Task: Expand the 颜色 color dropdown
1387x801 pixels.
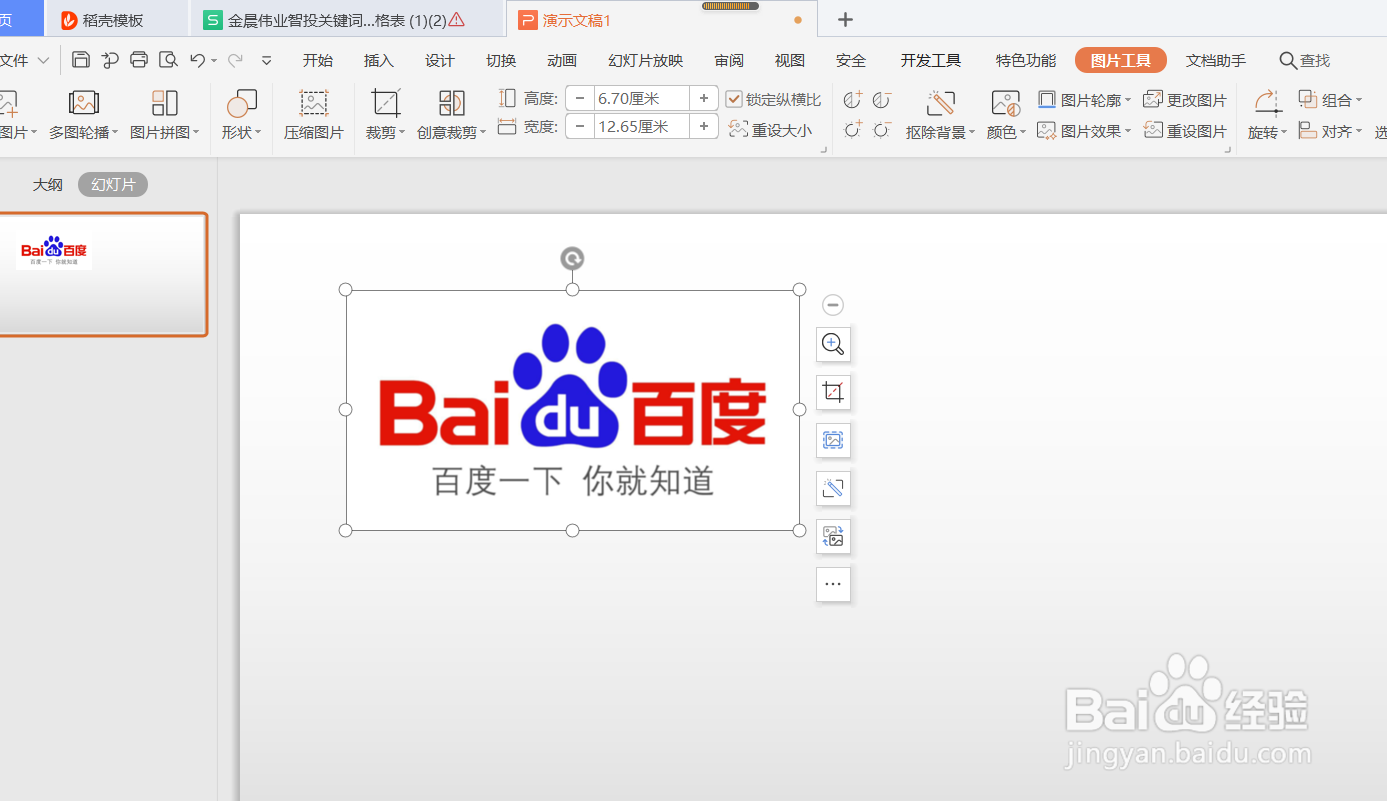Action: click(1005, 130)
